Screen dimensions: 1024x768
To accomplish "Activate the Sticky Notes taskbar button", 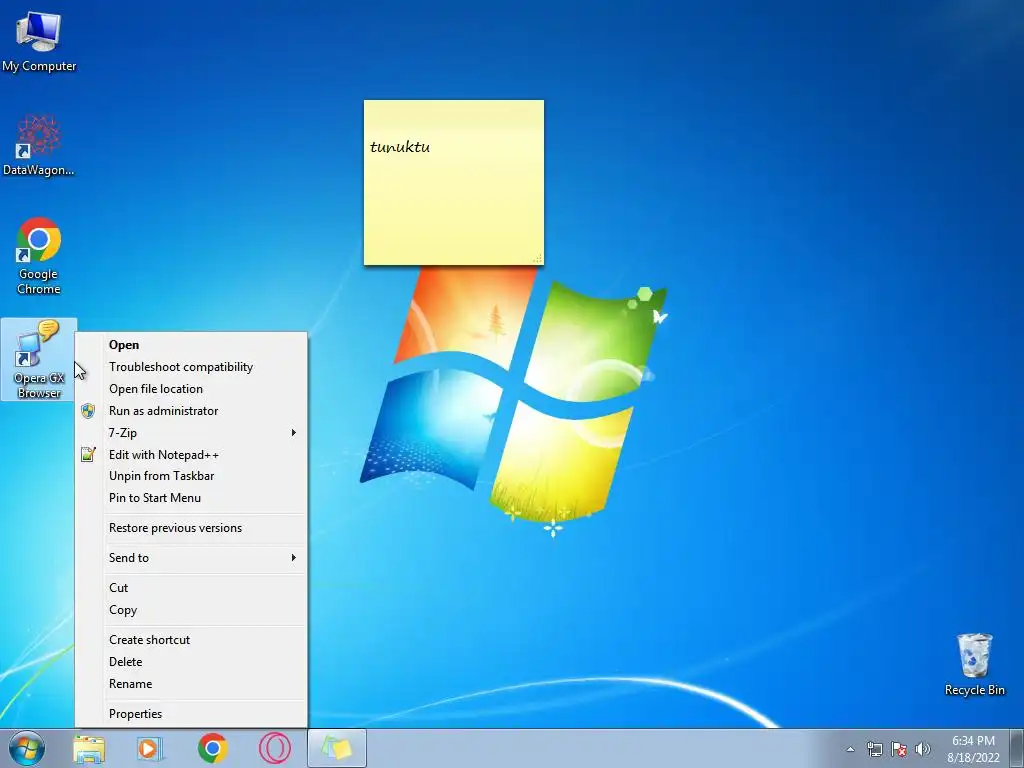I will (337, 748).
